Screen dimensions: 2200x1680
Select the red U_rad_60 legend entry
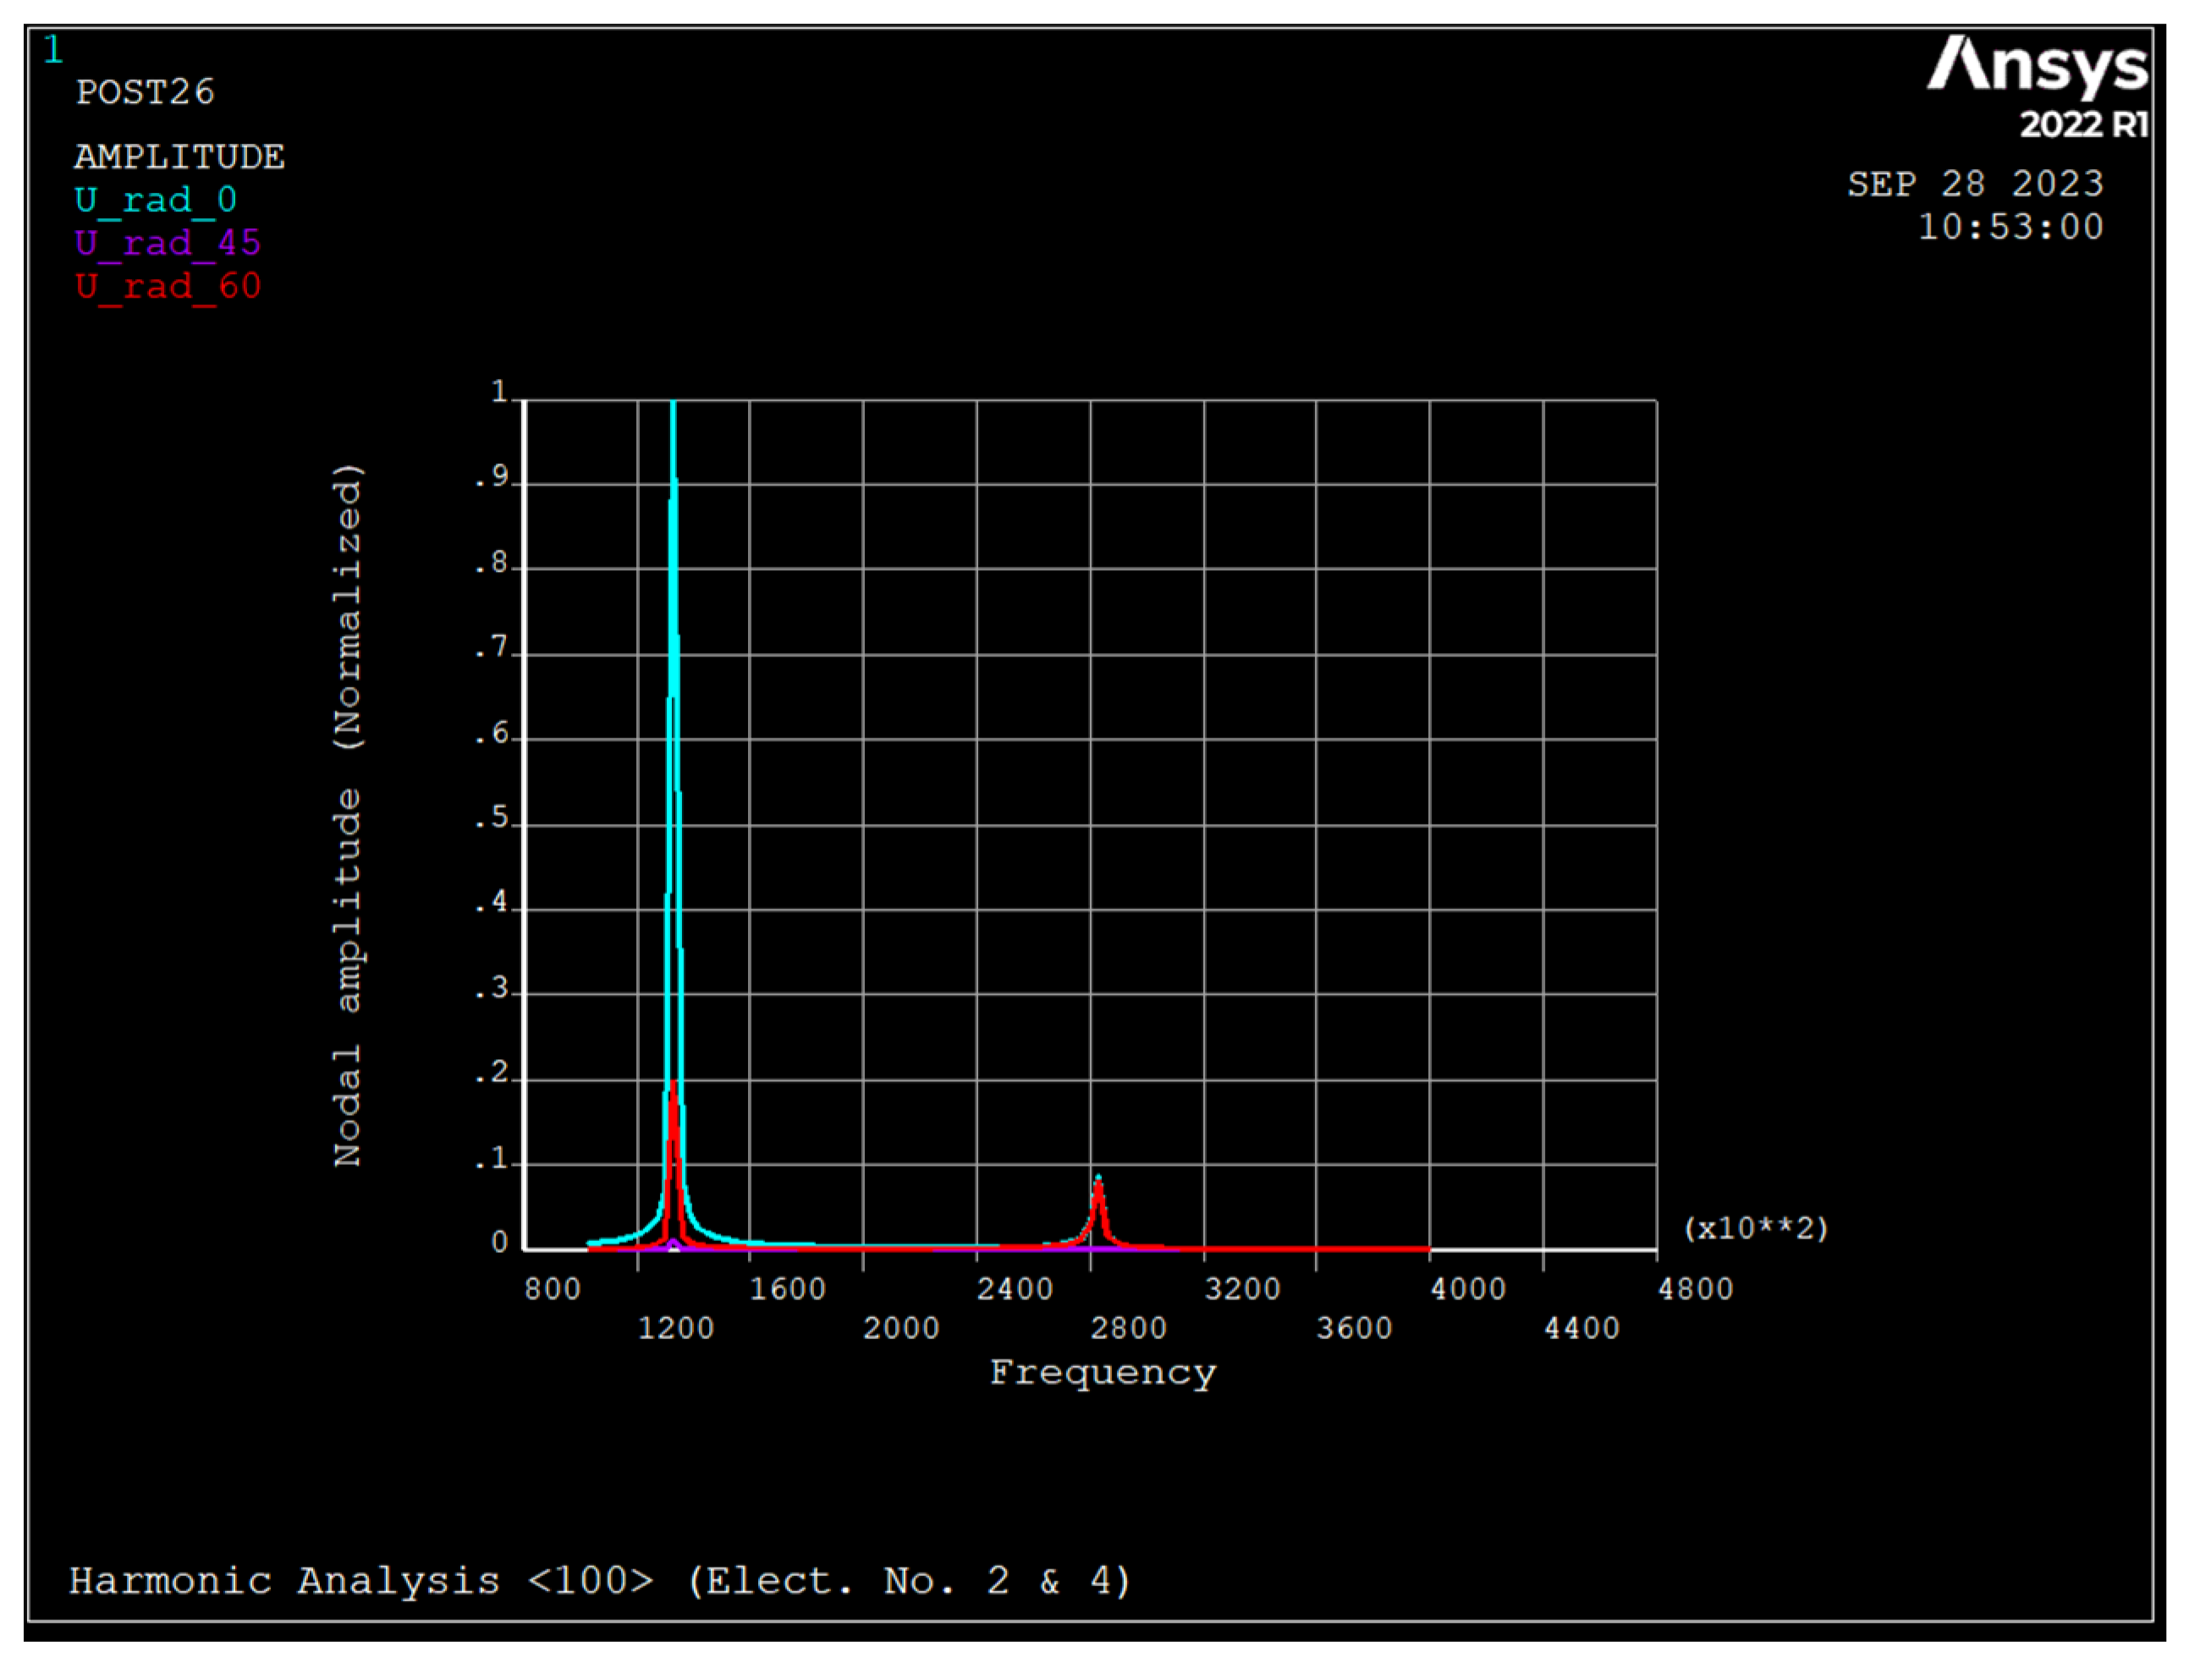point(168,287)
